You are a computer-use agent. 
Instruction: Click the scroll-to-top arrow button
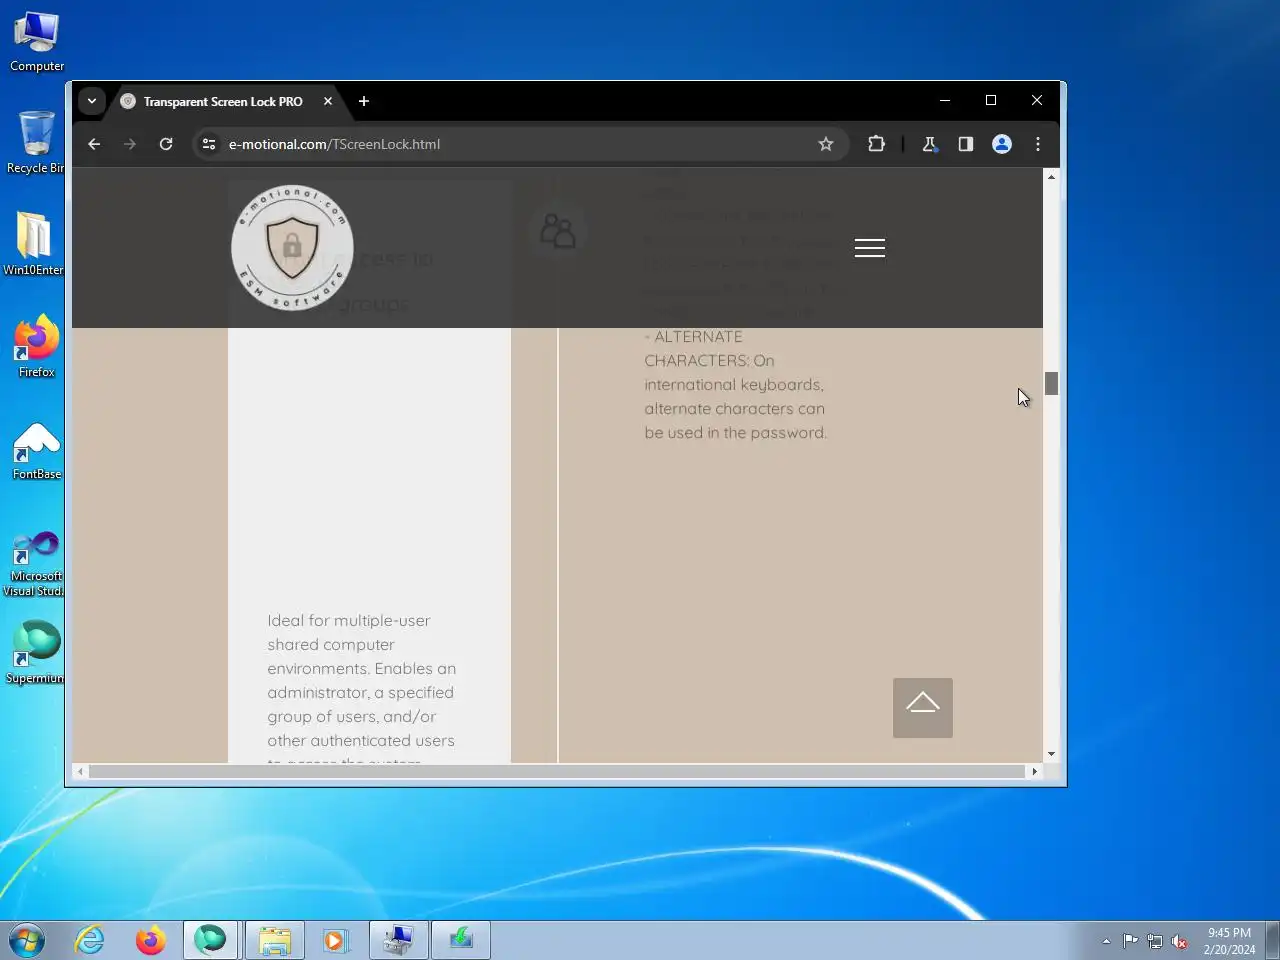(923, 708)
